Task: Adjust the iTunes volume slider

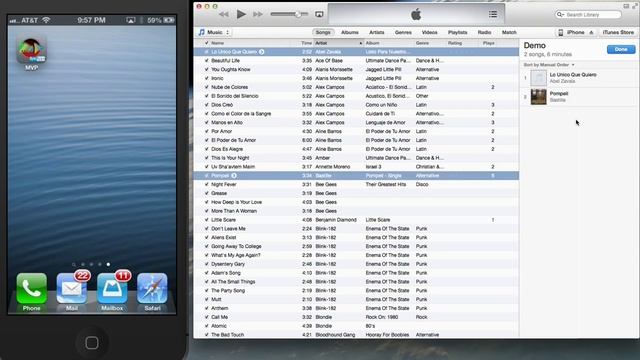Action: (x=298, y=14)
